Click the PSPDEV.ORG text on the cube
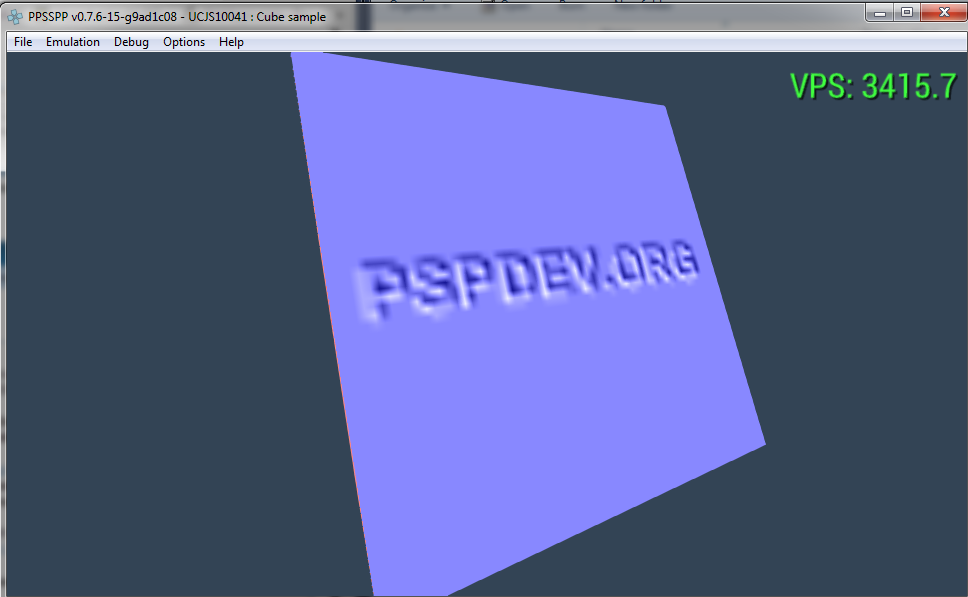The width and height of the screenshot is (968, 597). click(x=525, y=280)
